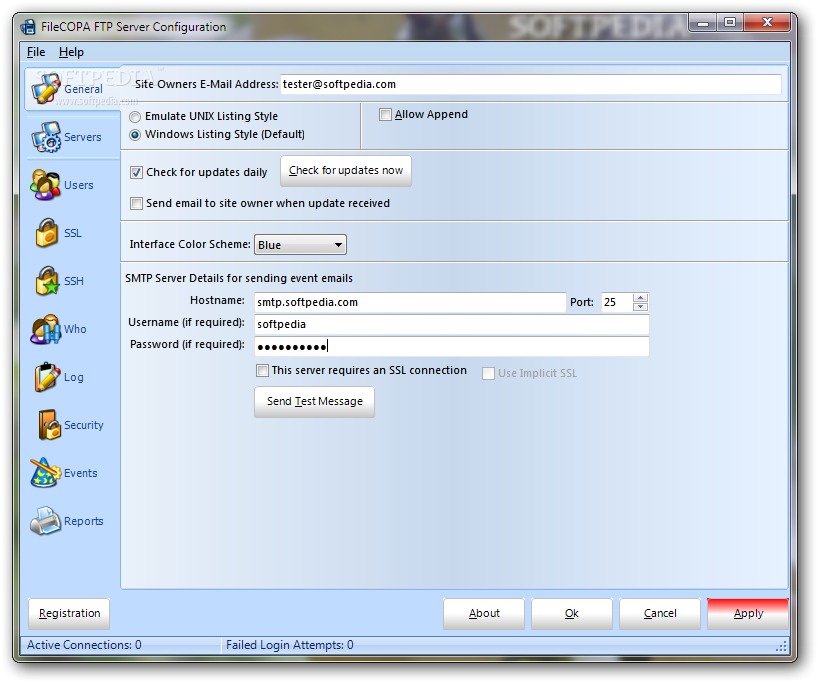Switch to the Users tab label

pyautogui.click(x=79, y=185)
